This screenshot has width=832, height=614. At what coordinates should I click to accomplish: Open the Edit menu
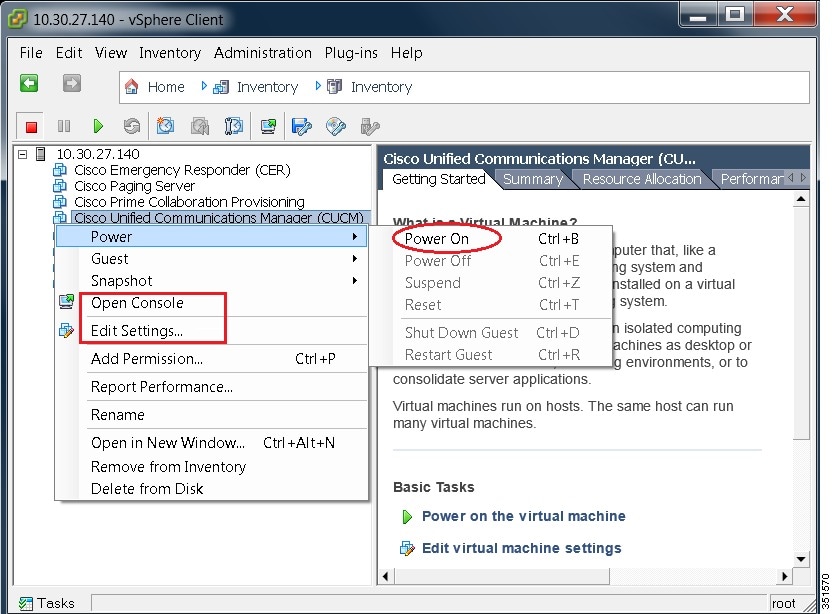tap(69, 53)
